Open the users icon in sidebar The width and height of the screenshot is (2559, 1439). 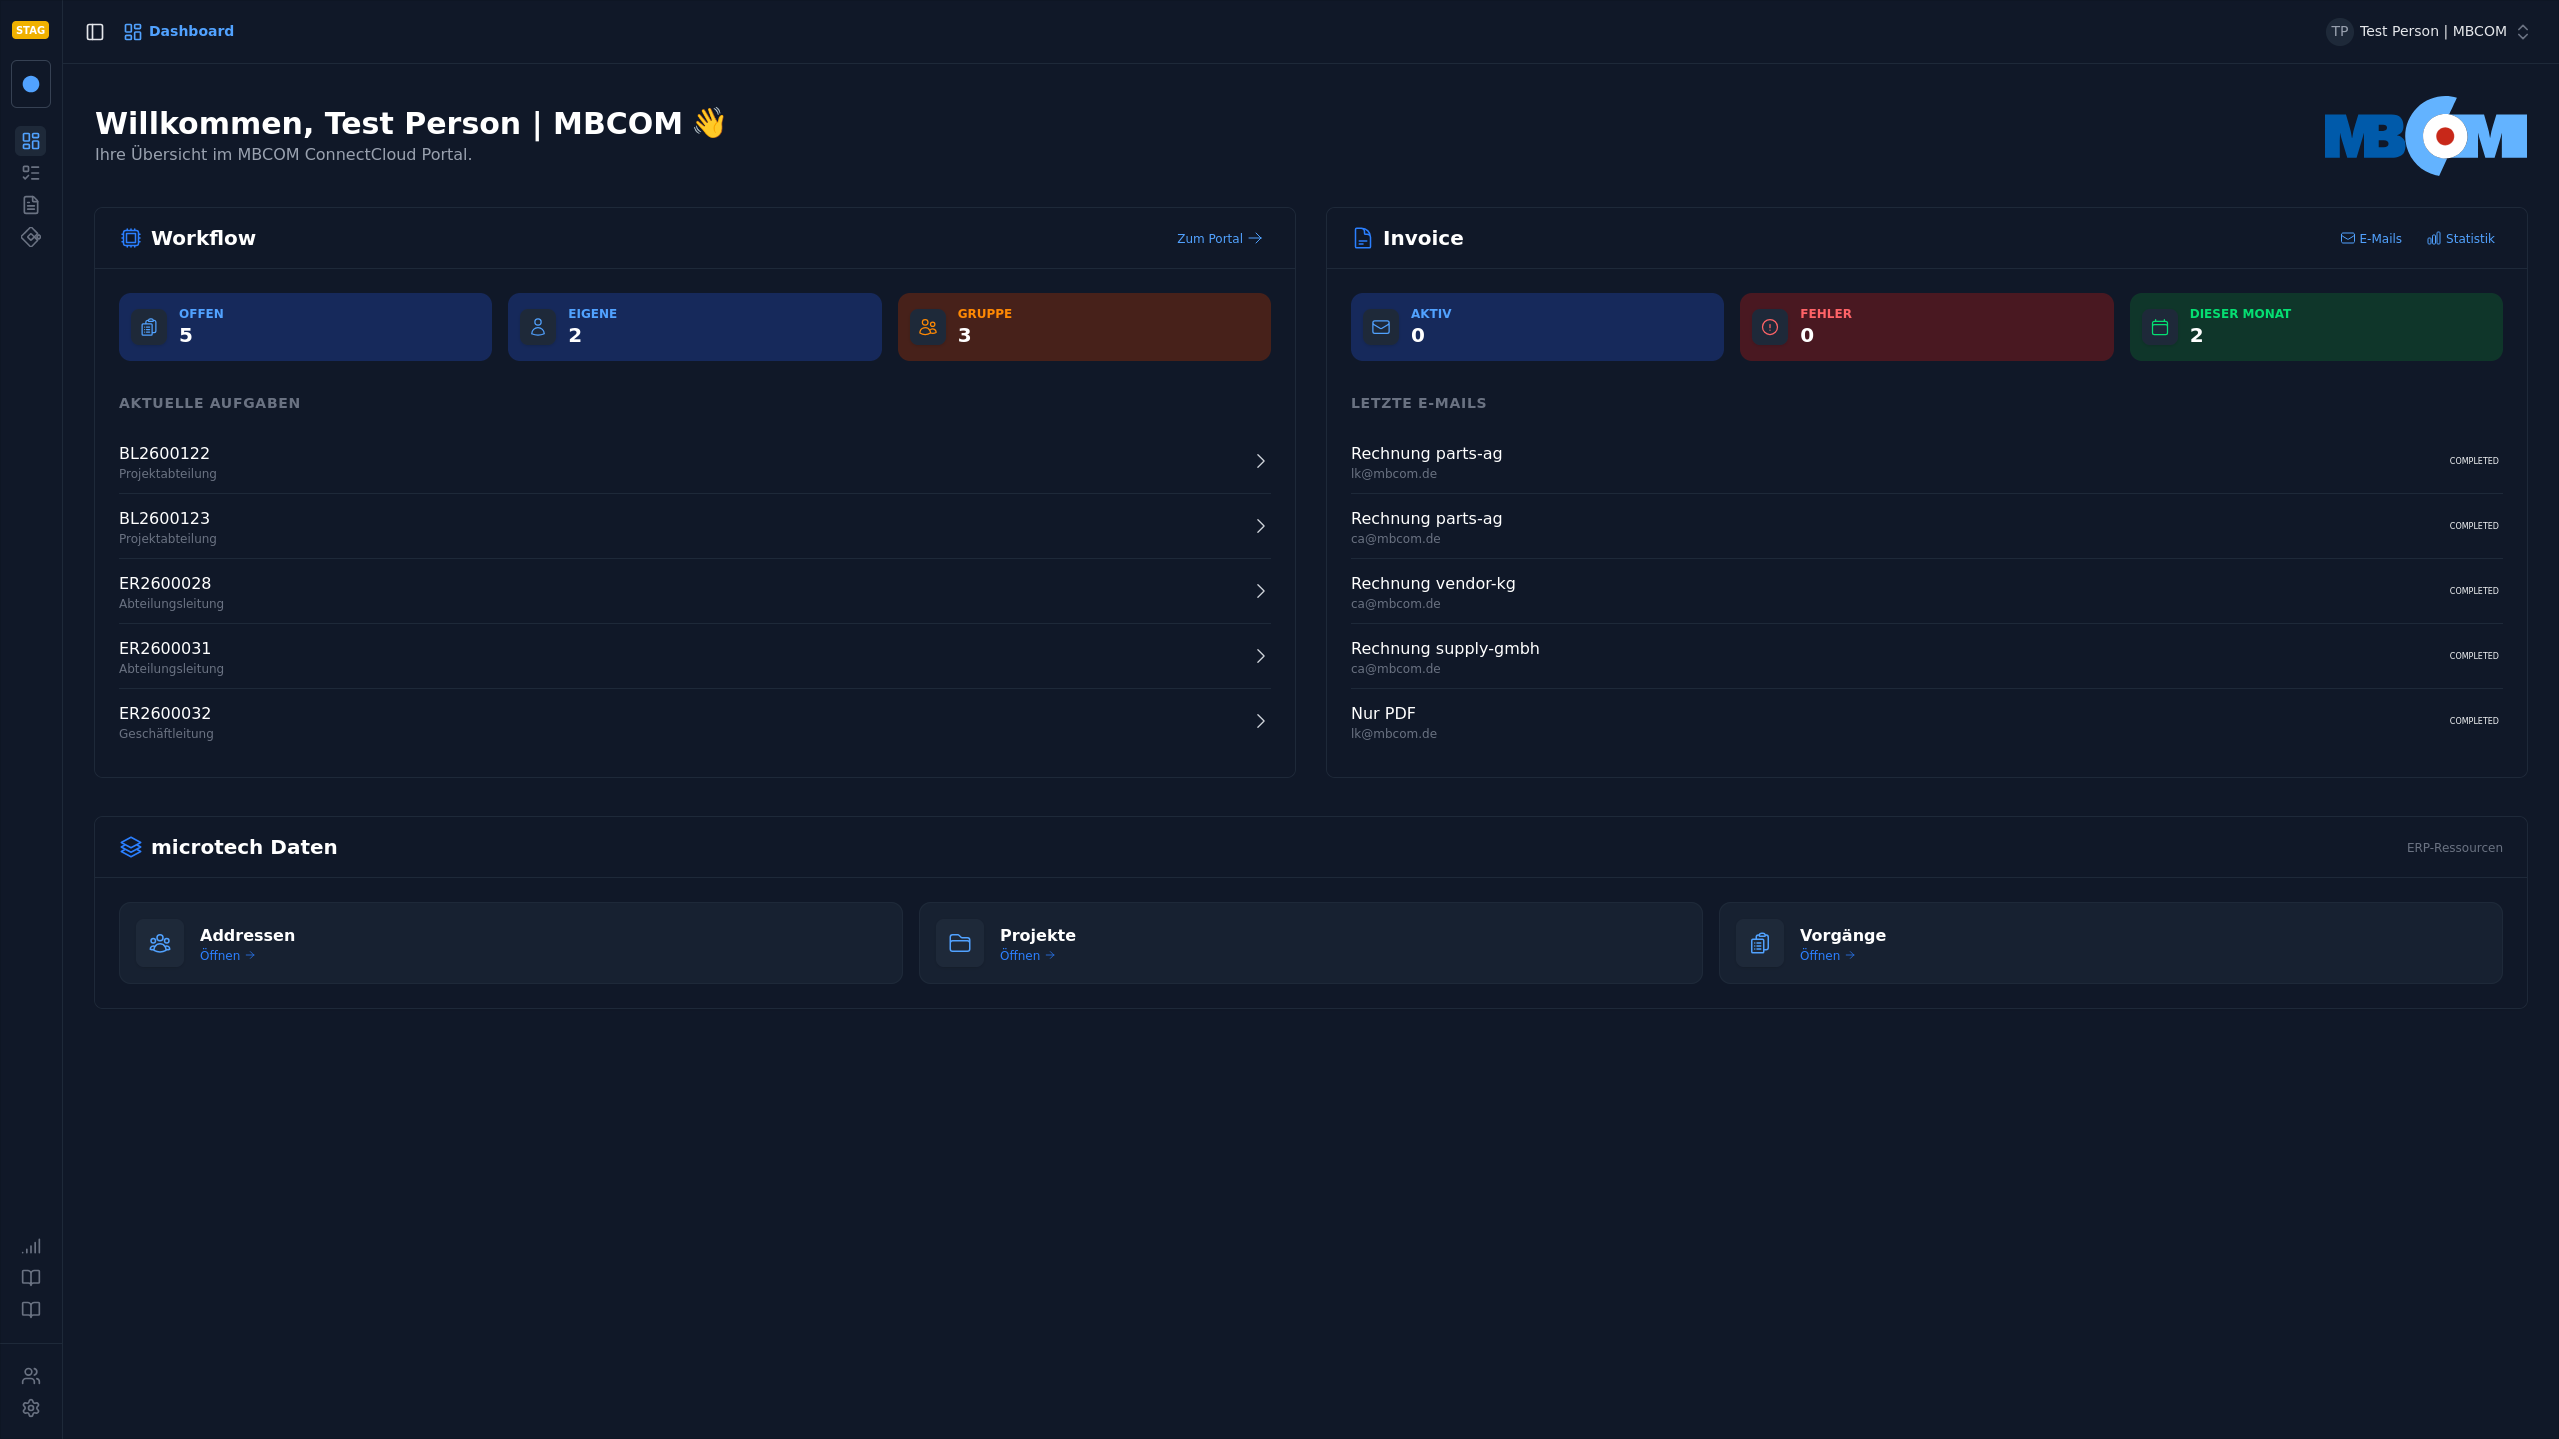31,1376
